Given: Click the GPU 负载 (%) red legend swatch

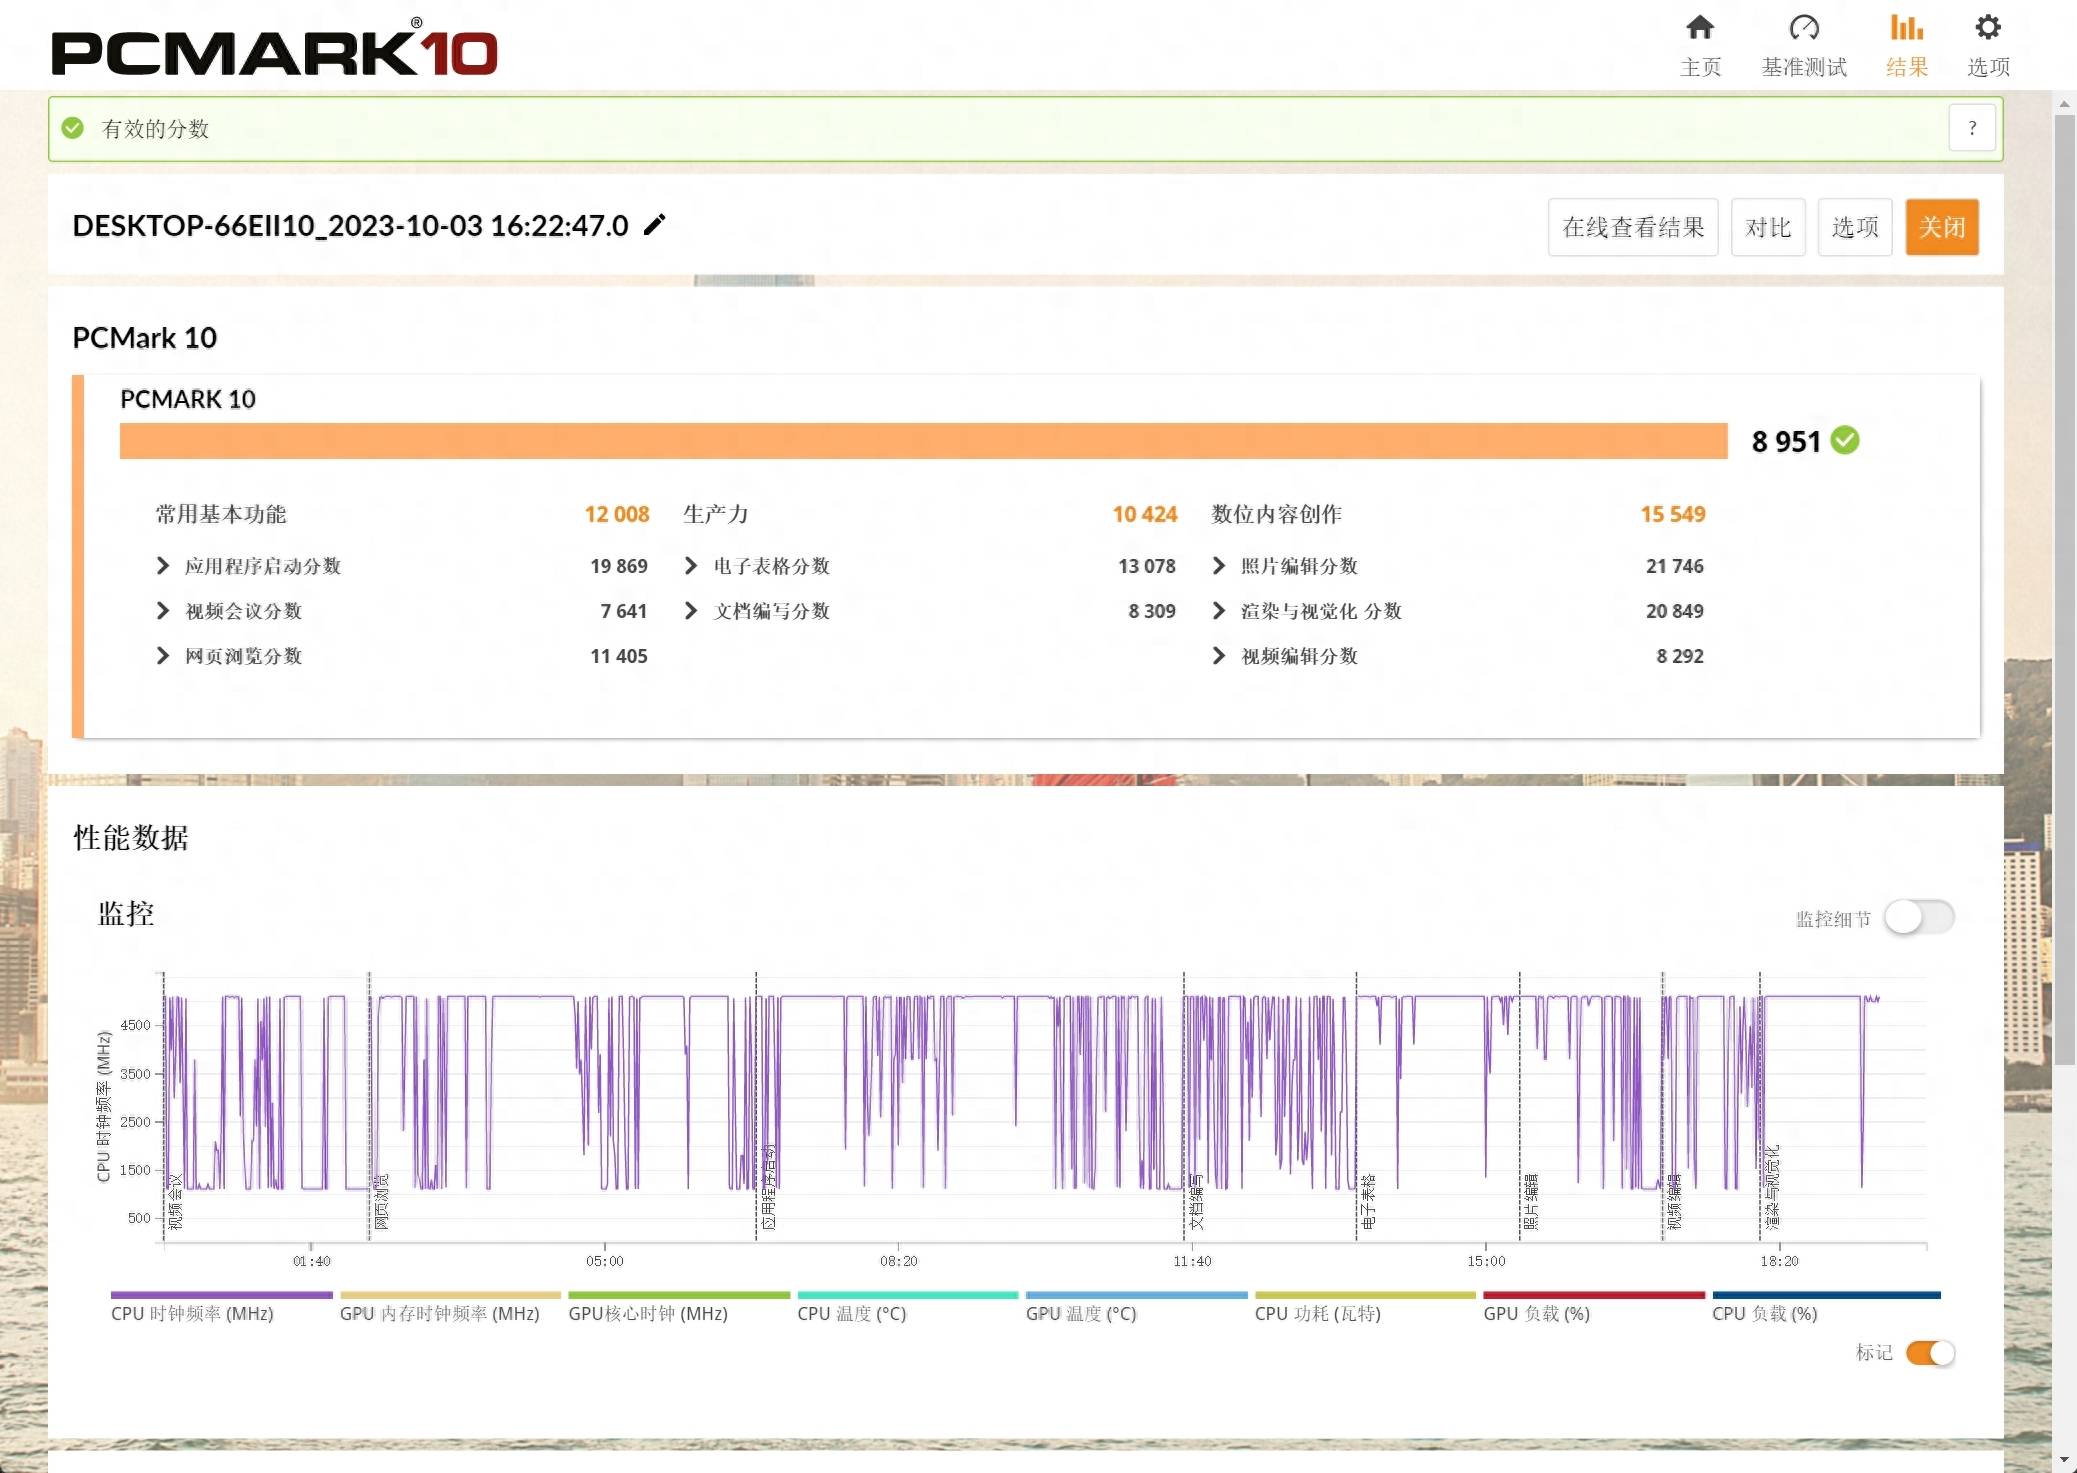Looking at the screenshot, I should tap(1593, 1295).
